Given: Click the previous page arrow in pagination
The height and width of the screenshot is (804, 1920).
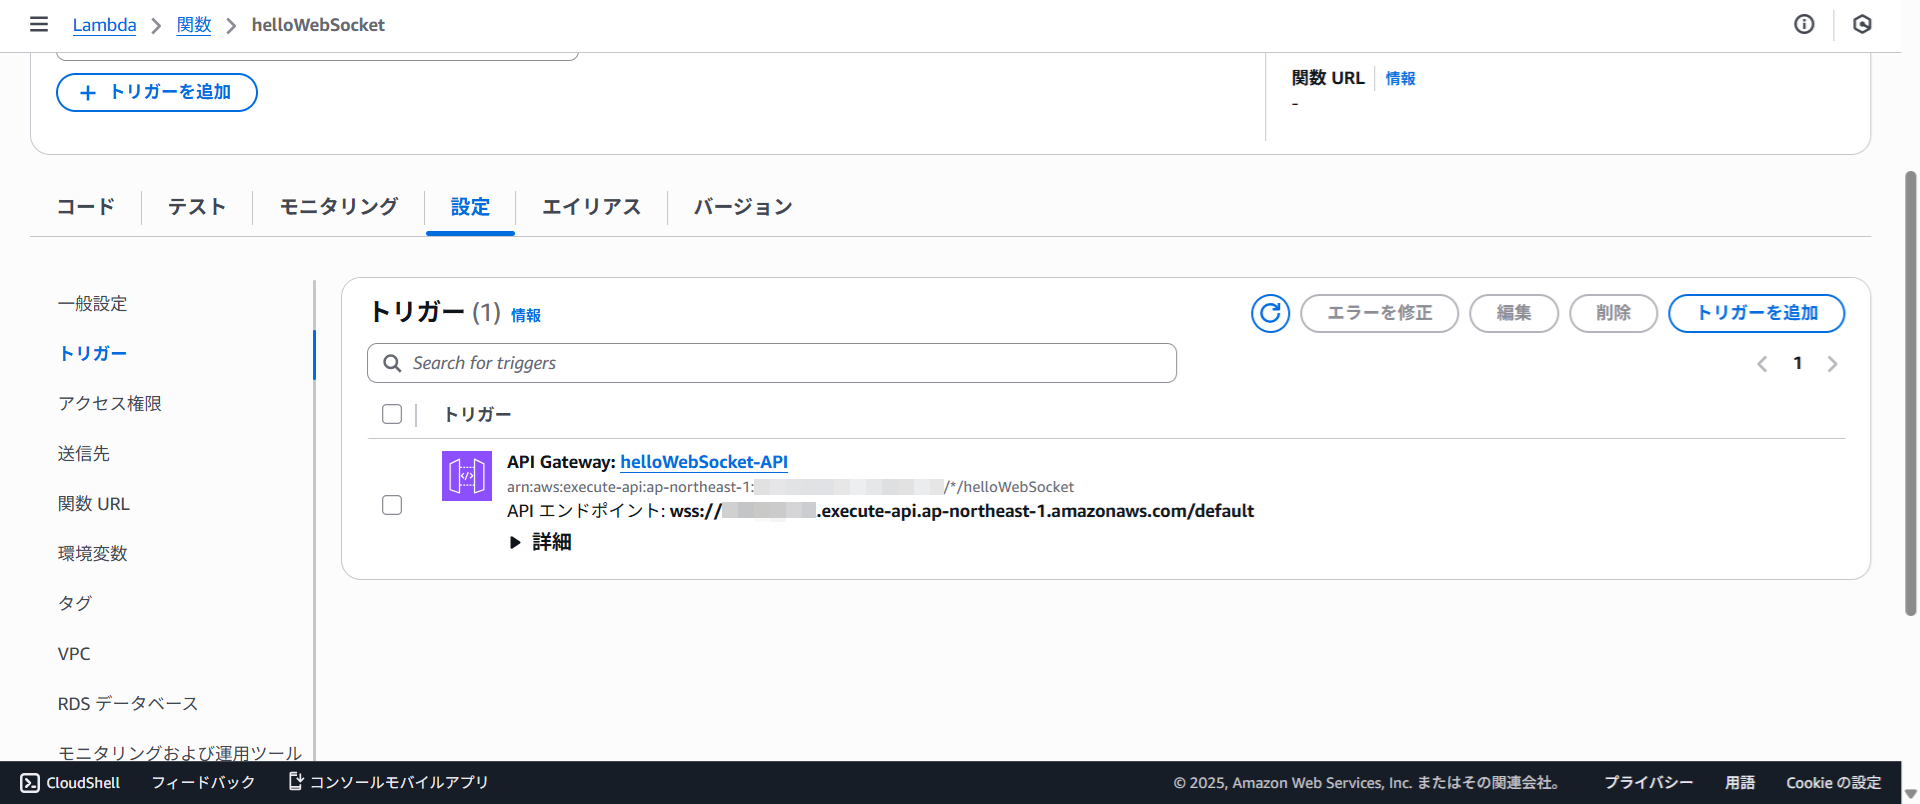Looking at the screenshot, I should 1762,364.
